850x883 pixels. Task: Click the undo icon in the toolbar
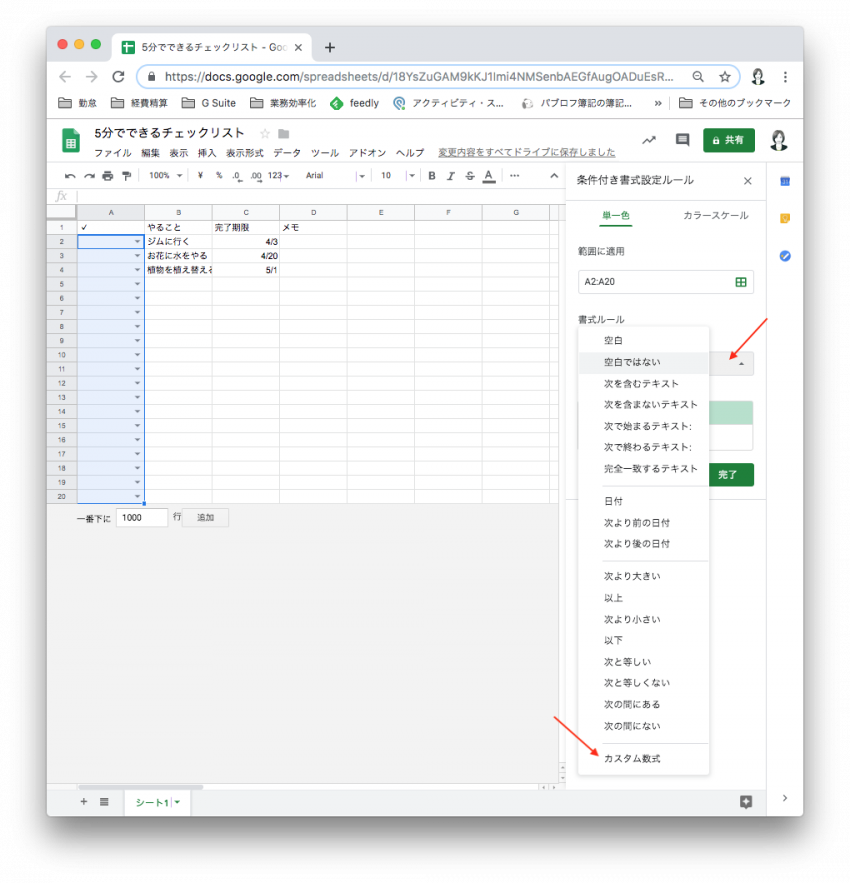[70, 176]
